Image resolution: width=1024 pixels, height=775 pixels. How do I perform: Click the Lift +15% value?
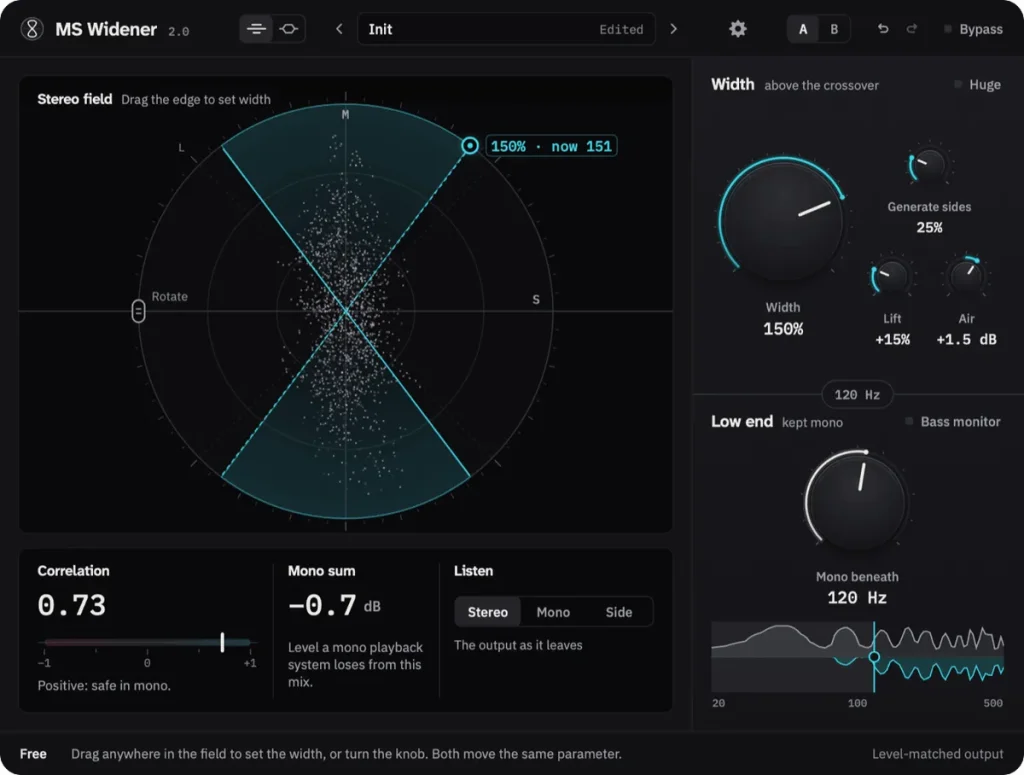[892, 340]
